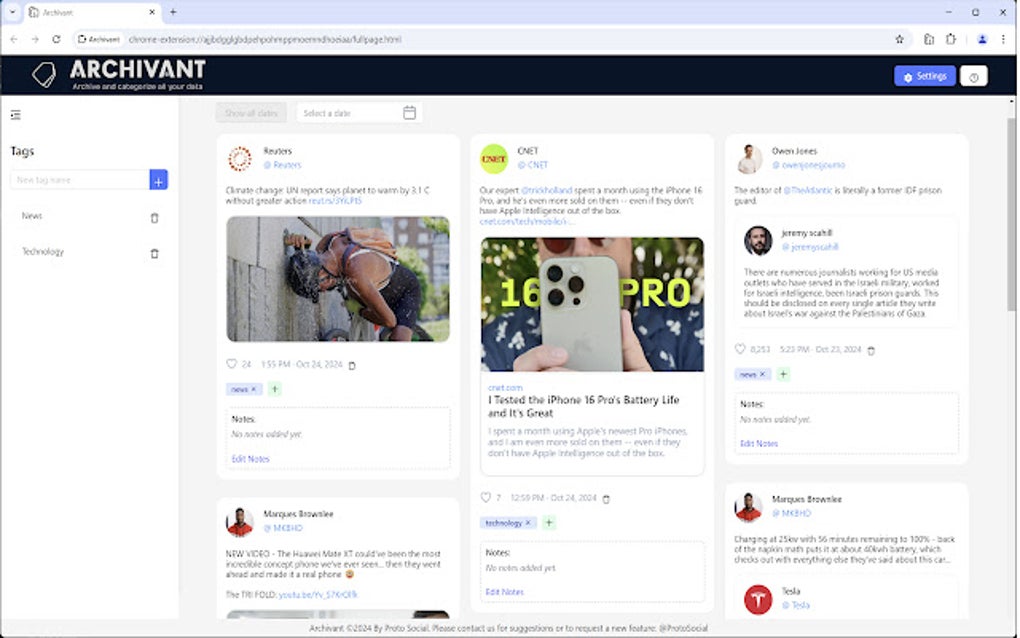Filter by the Technology tag in sidebar
The image size is (1020, 638).
[43, 252]
